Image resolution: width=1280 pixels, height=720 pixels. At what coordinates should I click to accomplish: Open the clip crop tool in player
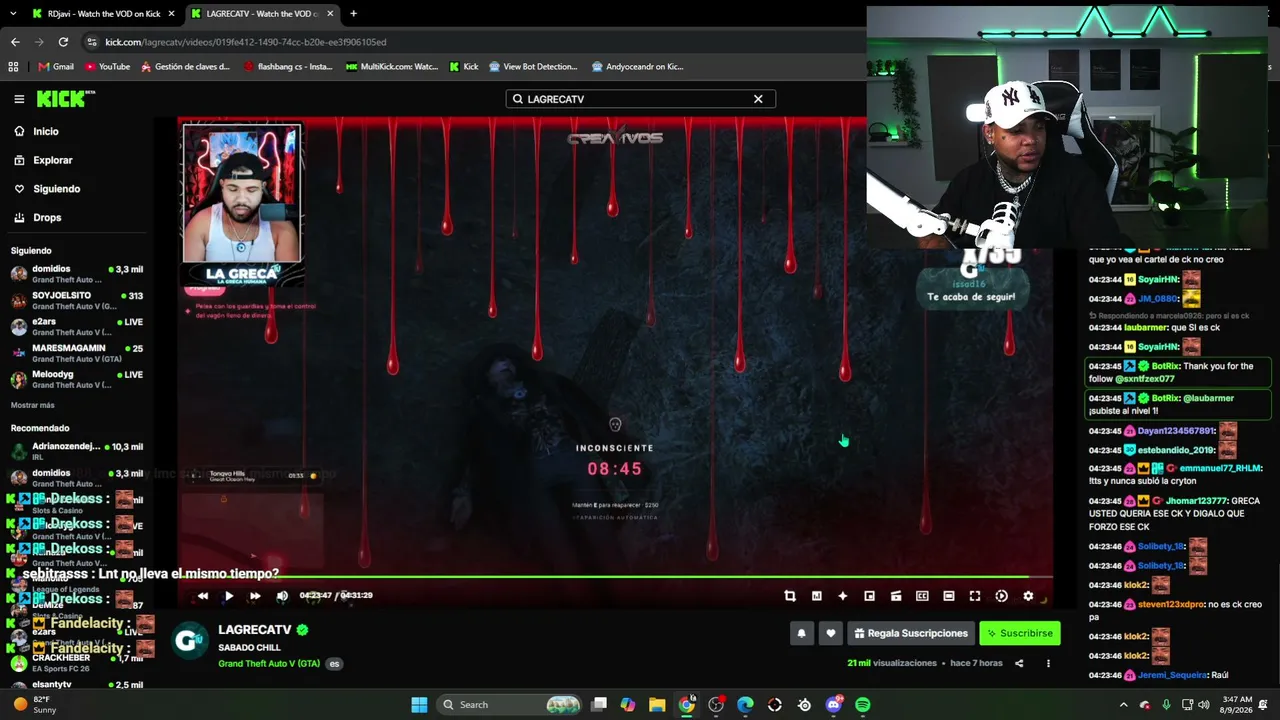(790, 596)
